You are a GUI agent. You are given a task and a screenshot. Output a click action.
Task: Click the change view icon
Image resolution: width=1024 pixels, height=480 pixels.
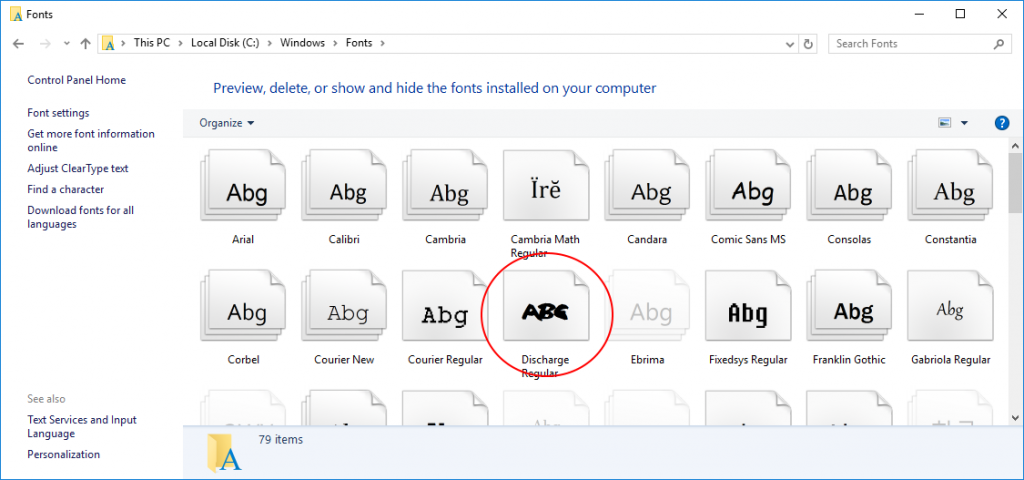pyautogui.click(x=944, y=123)
